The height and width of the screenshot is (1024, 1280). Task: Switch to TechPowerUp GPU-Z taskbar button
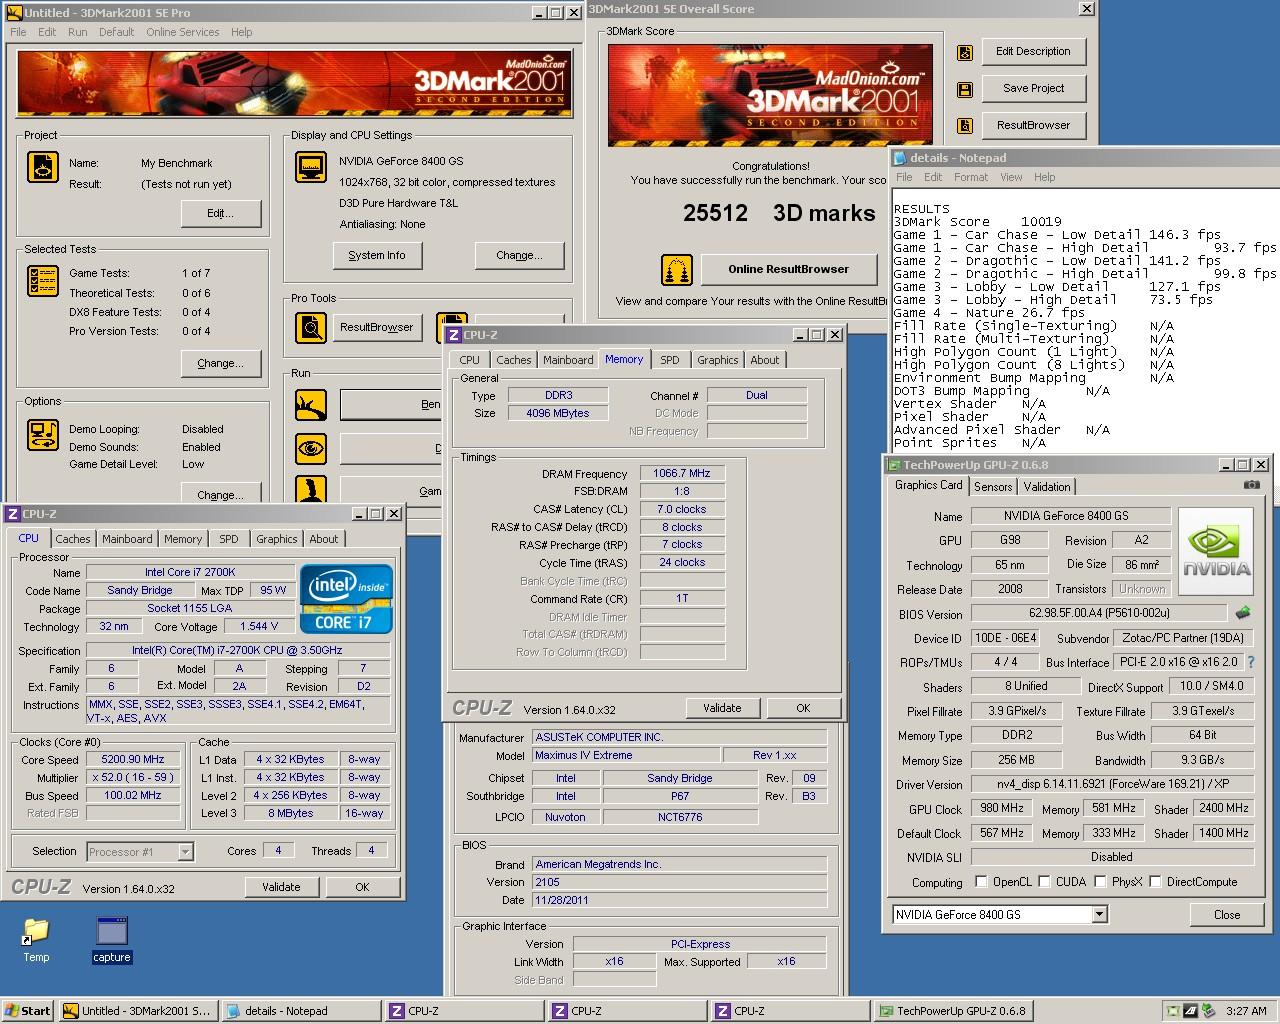956,1011
